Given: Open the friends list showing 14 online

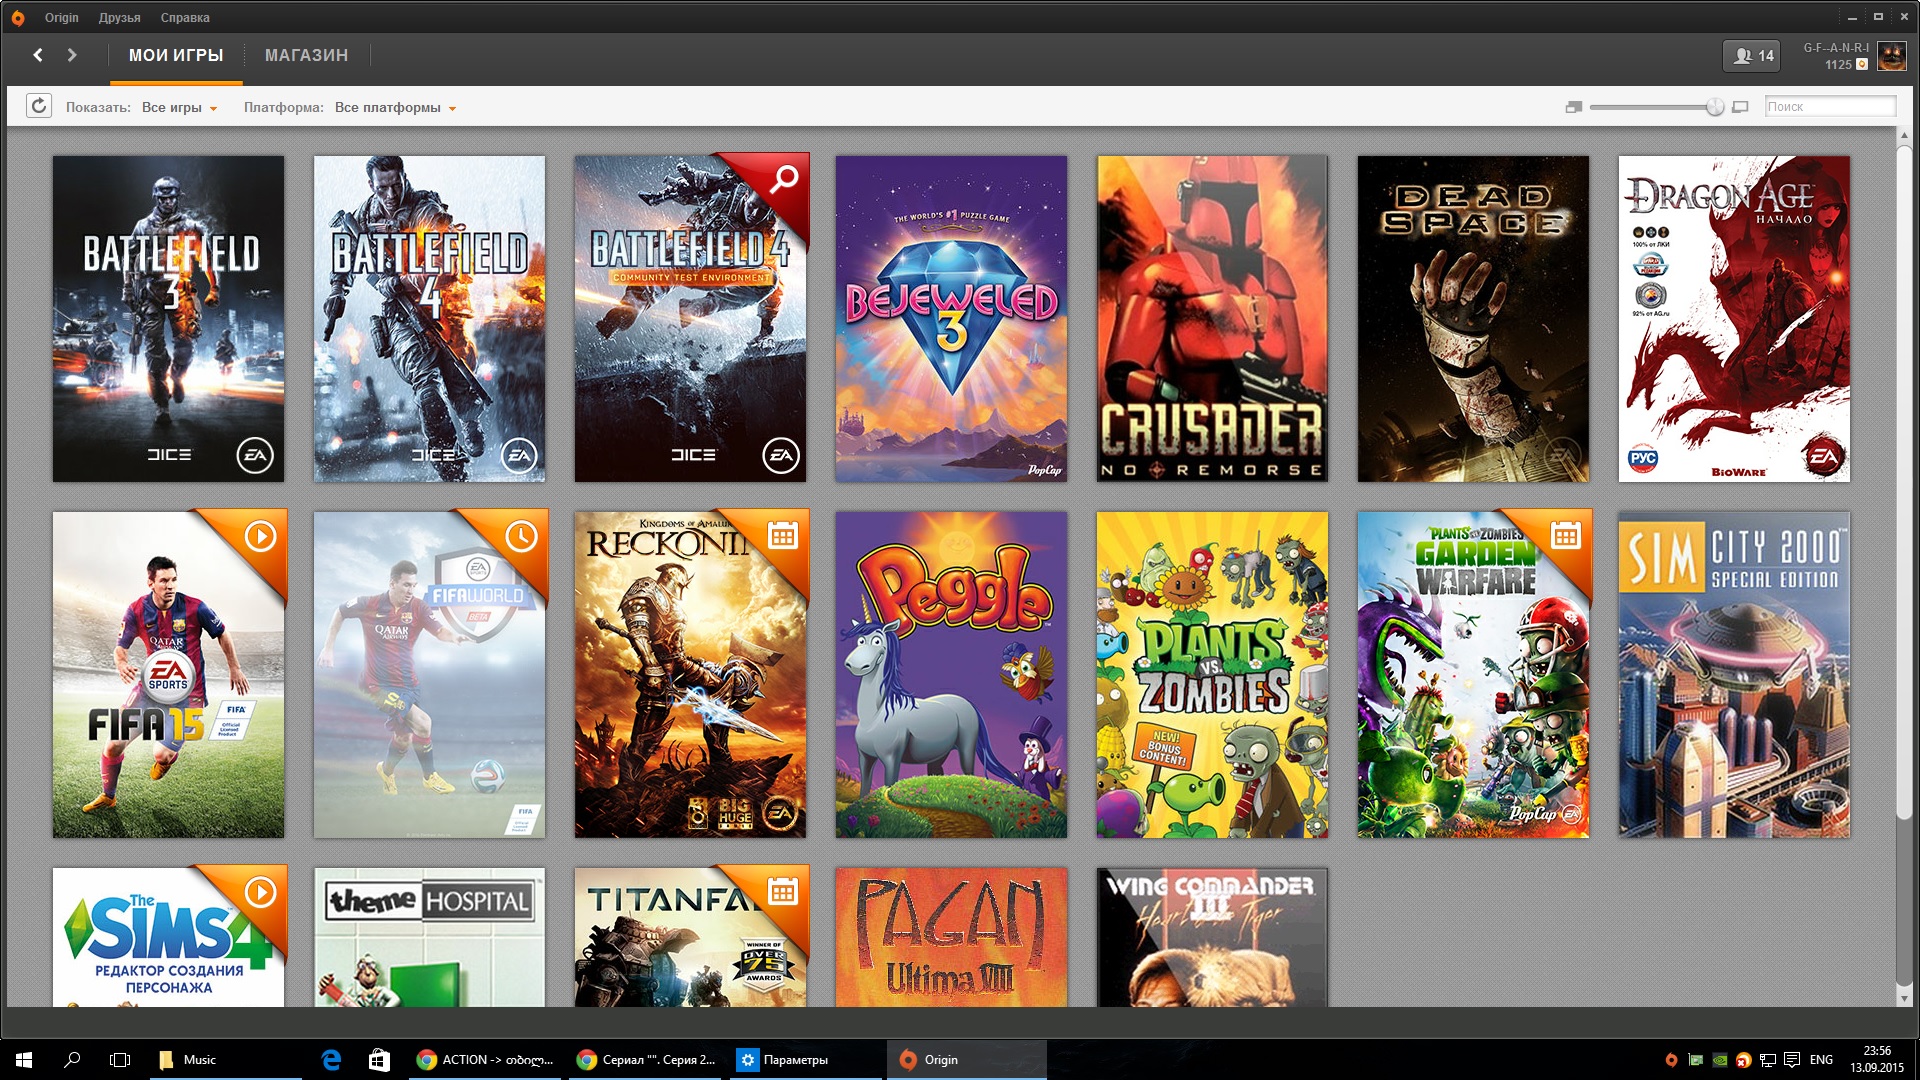Looking at the screenshot, I should (1752, 56).
